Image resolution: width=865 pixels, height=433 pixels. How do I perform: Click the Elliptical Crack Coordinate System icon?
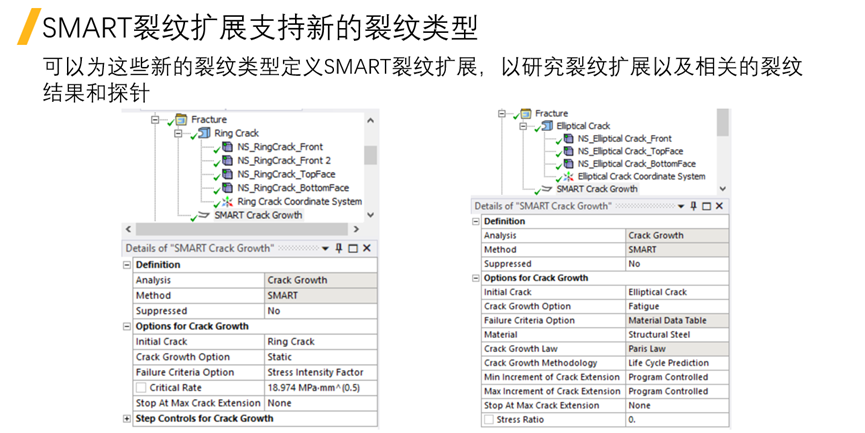(568, 177)
